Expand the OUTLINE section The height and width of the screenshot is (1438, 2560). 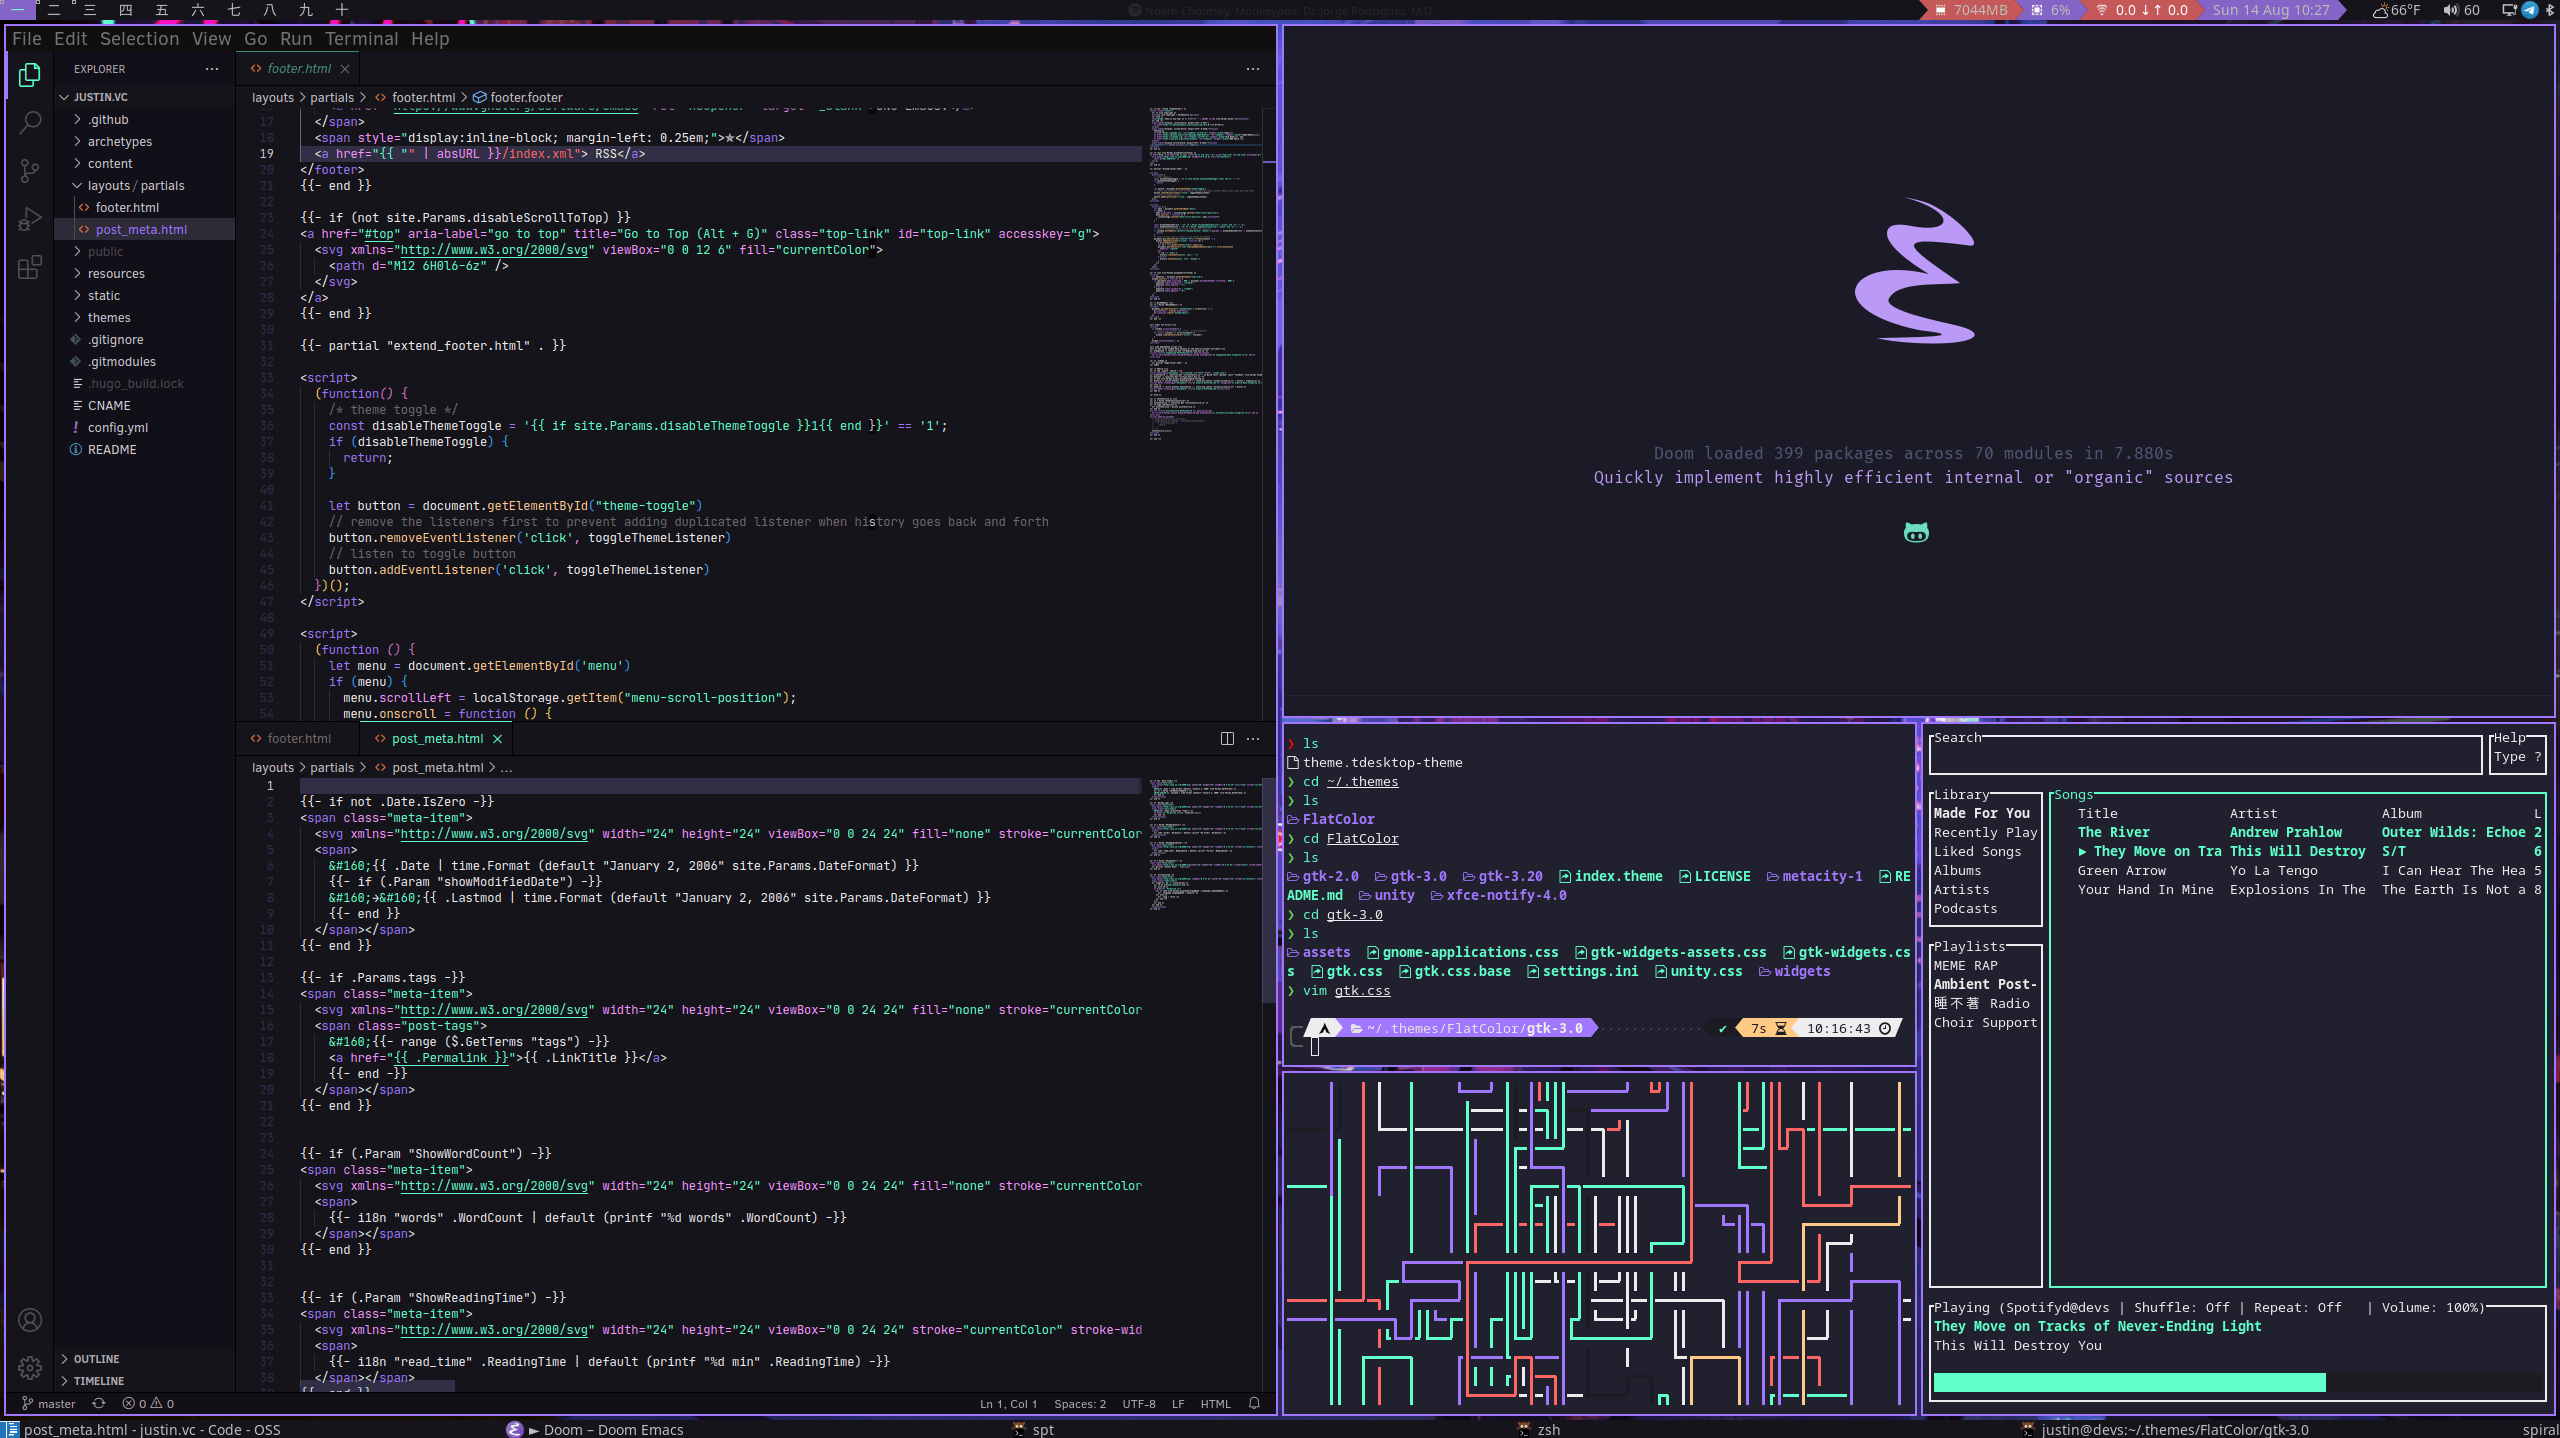click(x=96, y=1359)
